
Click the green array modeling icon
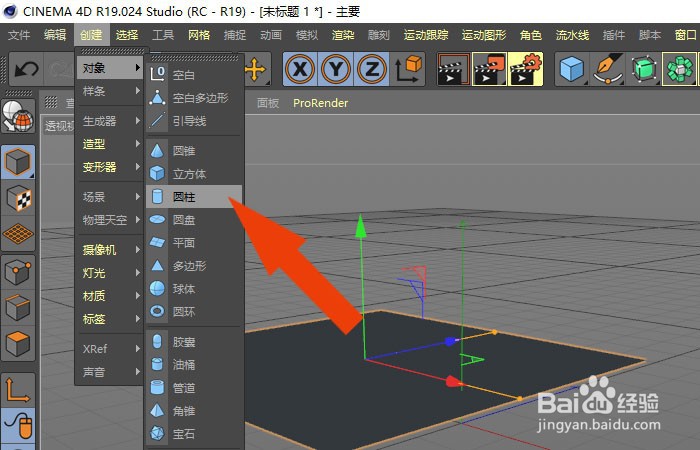[x=679, y=69]
